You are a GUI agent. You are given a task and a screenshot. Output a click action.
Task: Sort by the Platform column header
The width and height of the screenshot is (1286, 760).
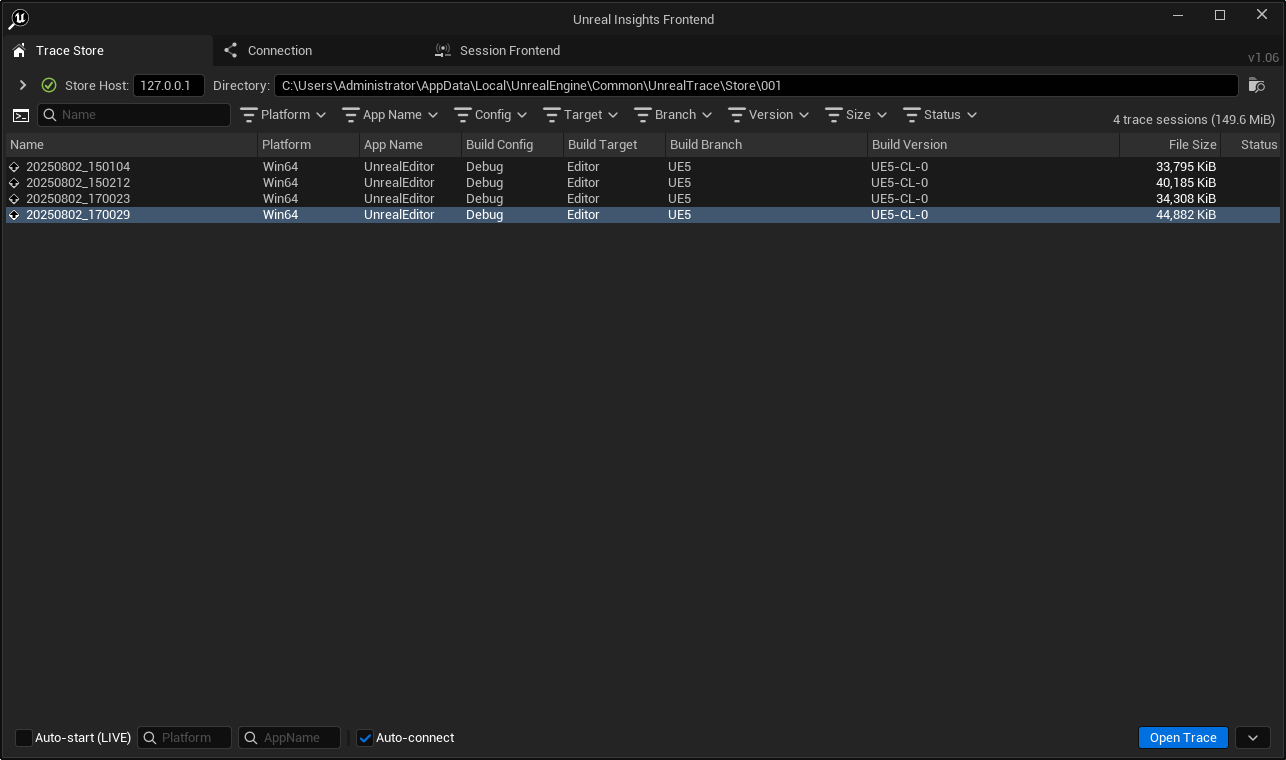tap(308, 145)
